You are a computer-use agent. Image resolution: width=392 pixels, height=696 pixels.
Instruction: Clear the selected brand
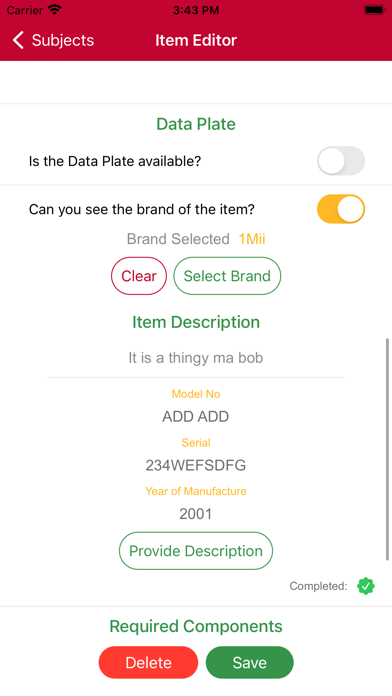pos(139,276)
